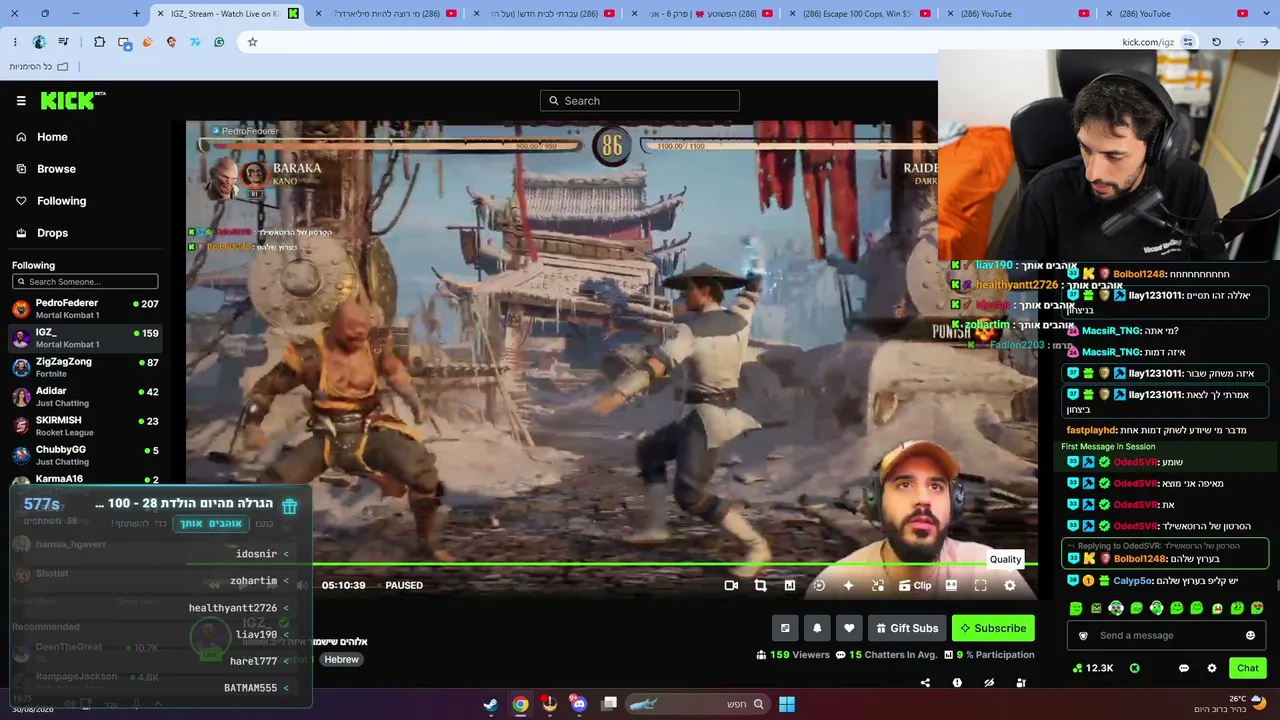Open player Quality settings gear
Image resolution: width=1280 pixels, height=720 pixels.
pyautogui.click(x=1009, y=586)
